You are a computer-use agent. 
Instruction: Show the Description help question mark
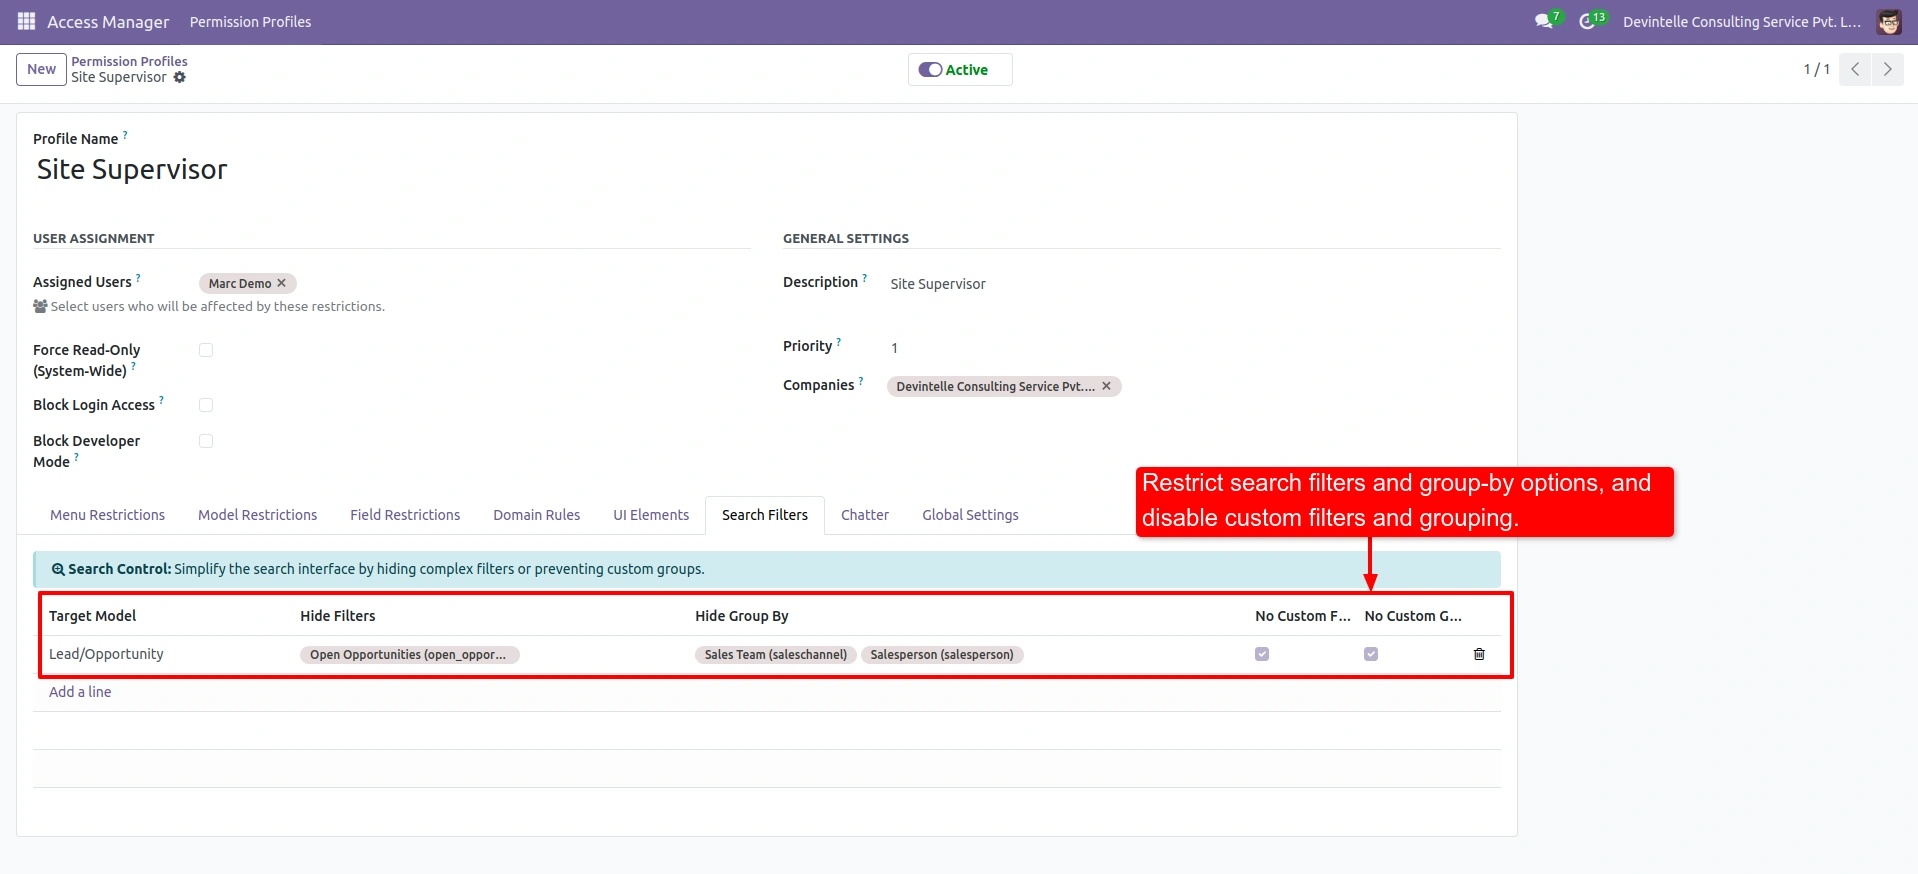pyautogui.click(x=864, y=277)
